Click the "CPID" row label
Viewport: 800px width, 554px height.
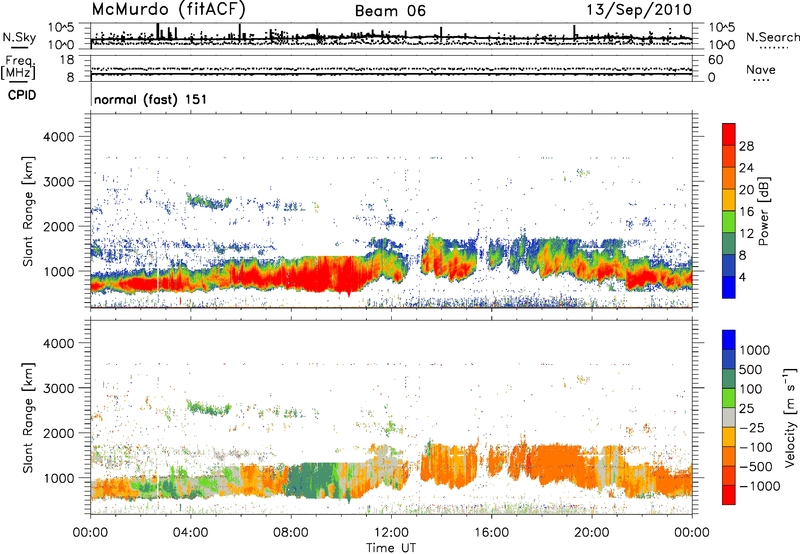click(x=21, y=95)
